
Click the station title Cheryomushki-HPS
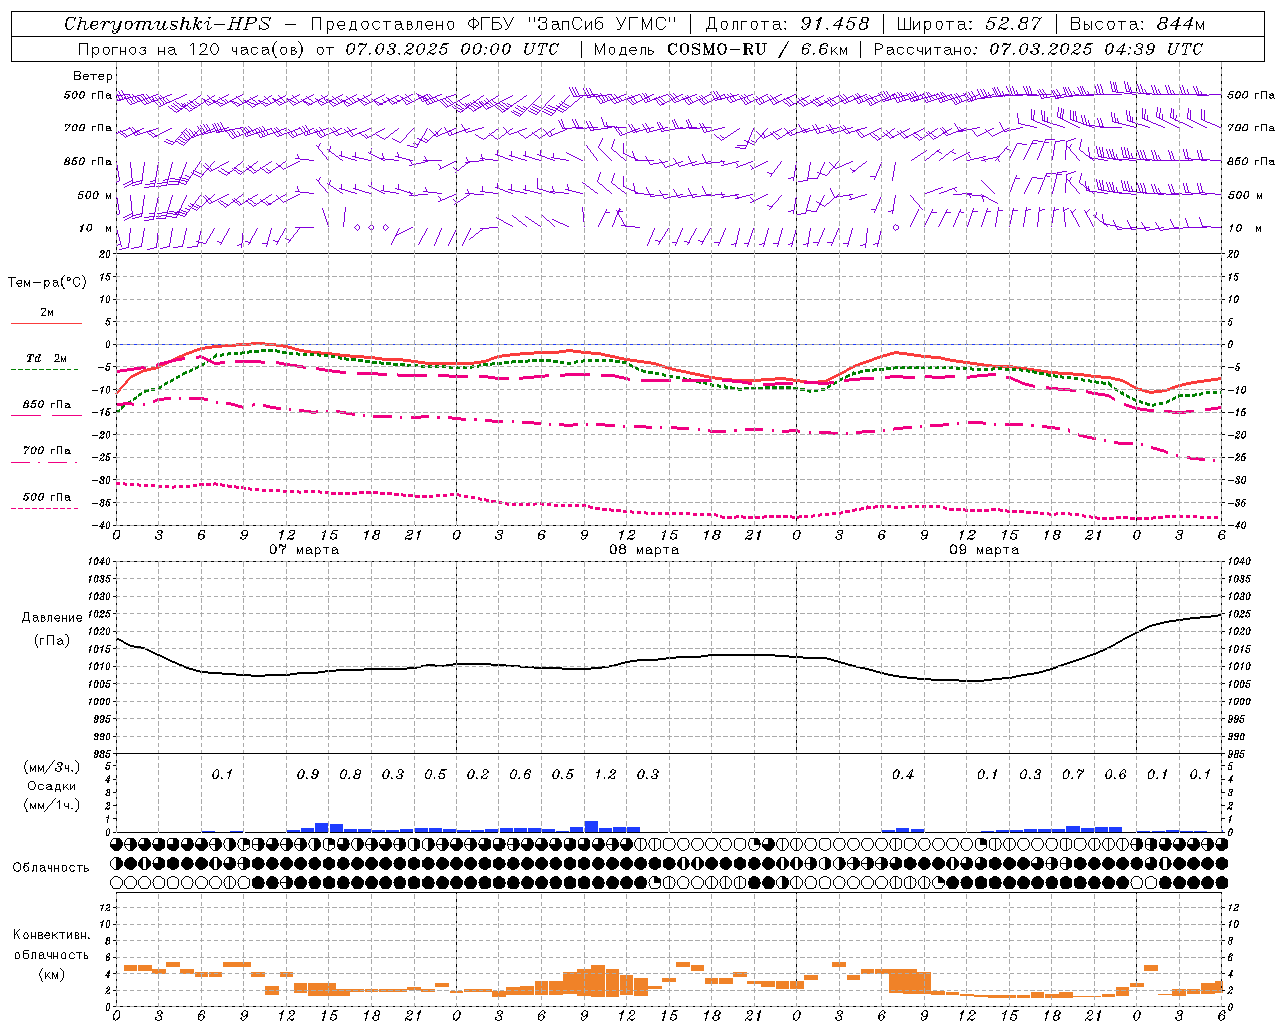167,24
